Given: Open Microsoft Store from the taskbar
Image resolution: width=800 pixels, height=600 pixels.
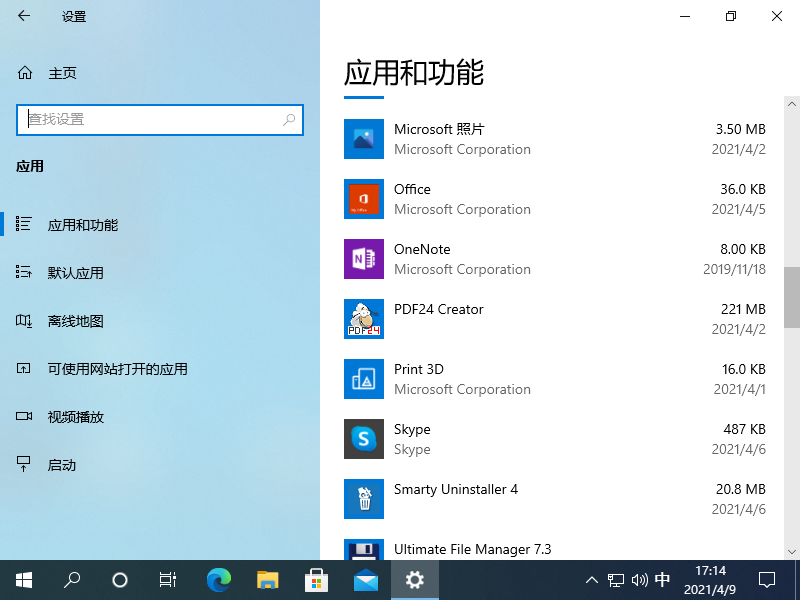Looking at the screenshot, I should click(317, 579).
